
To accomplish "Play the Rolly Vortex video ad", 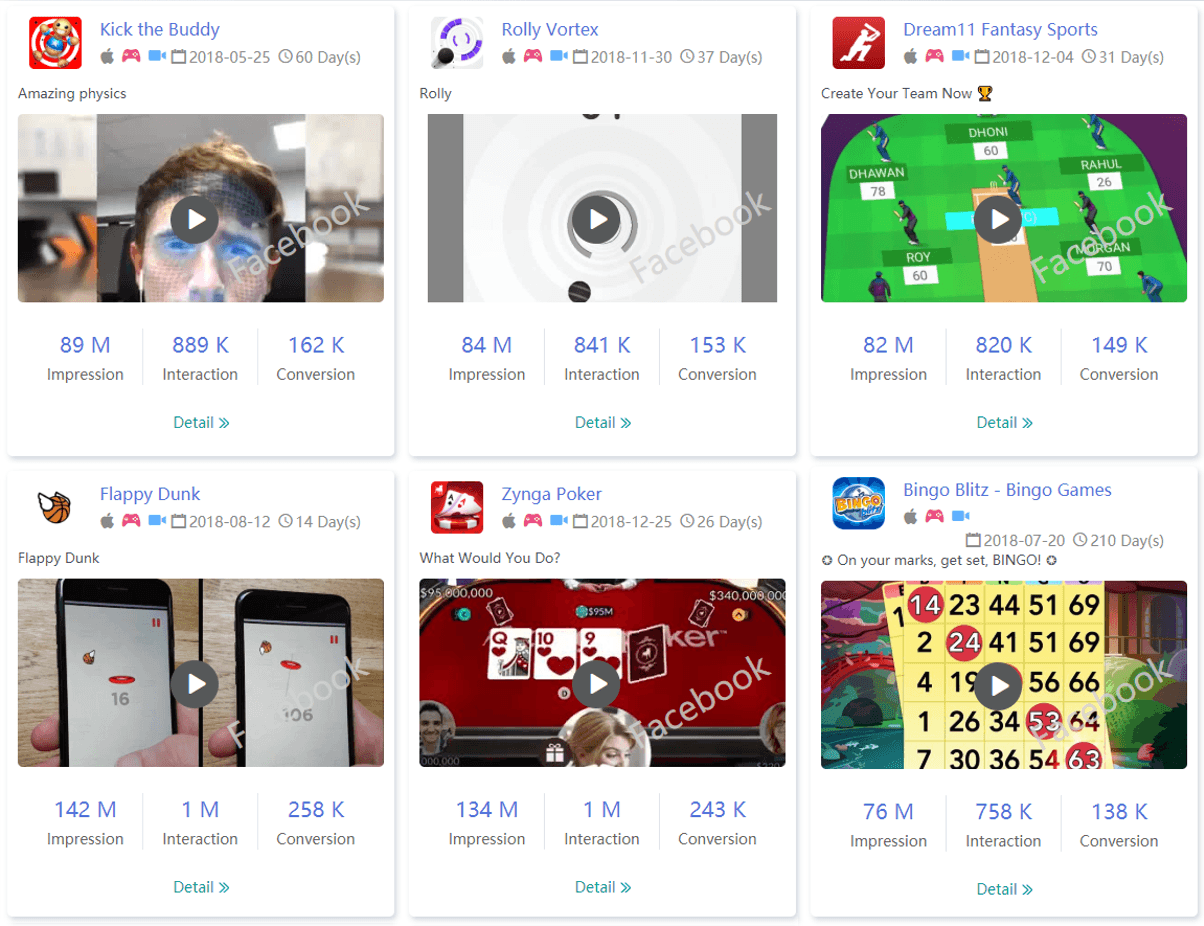I will click(597, 219).
